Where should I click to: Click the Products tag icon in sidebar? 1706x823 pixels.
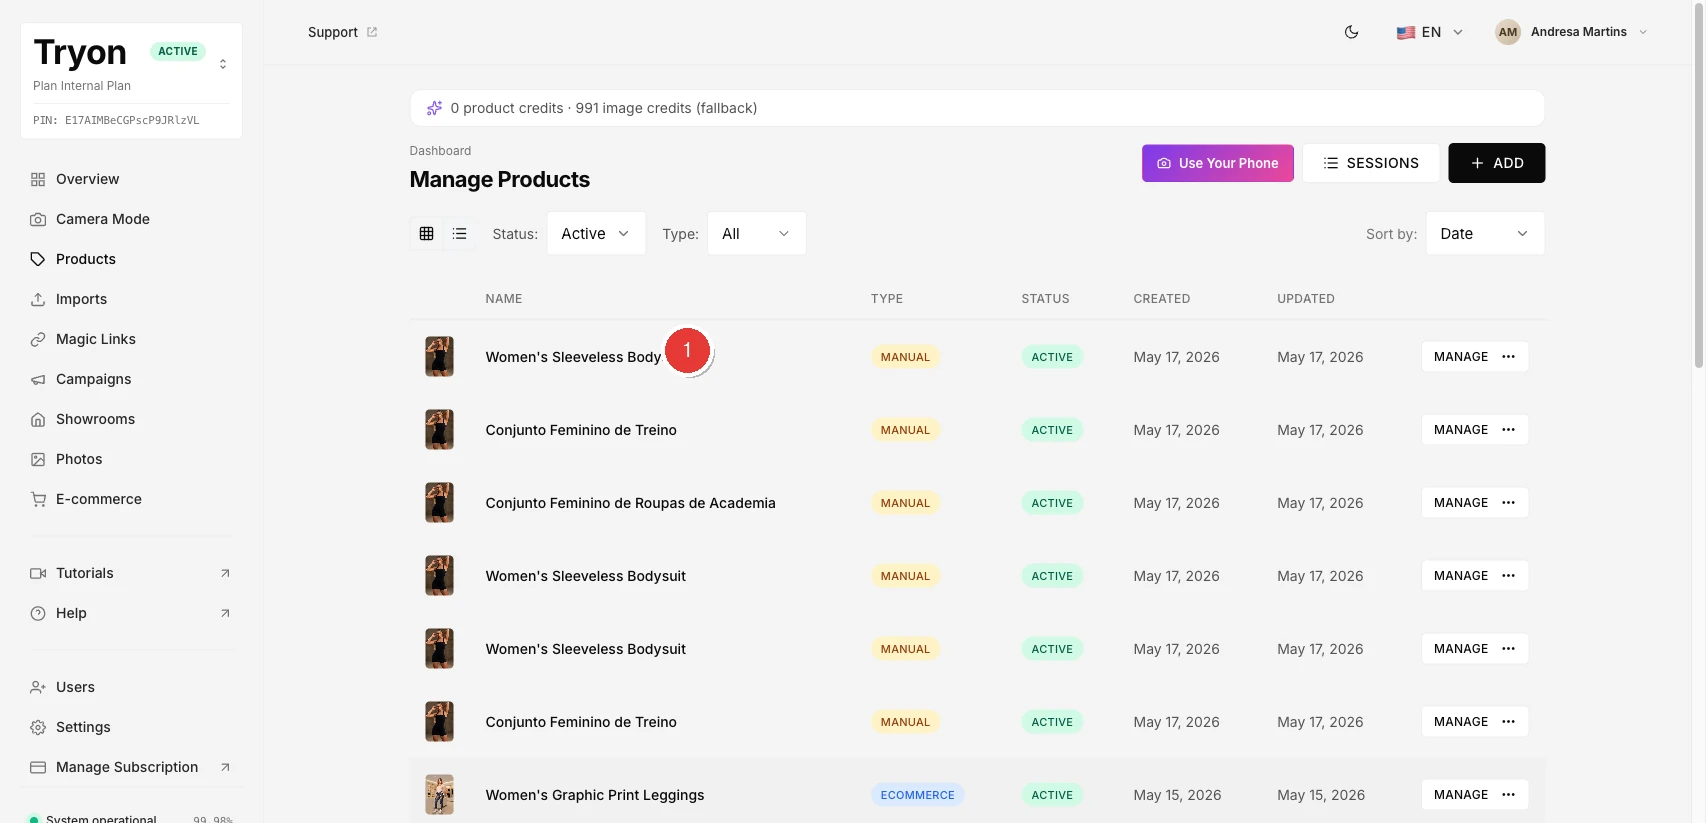(x=38, y=259)
